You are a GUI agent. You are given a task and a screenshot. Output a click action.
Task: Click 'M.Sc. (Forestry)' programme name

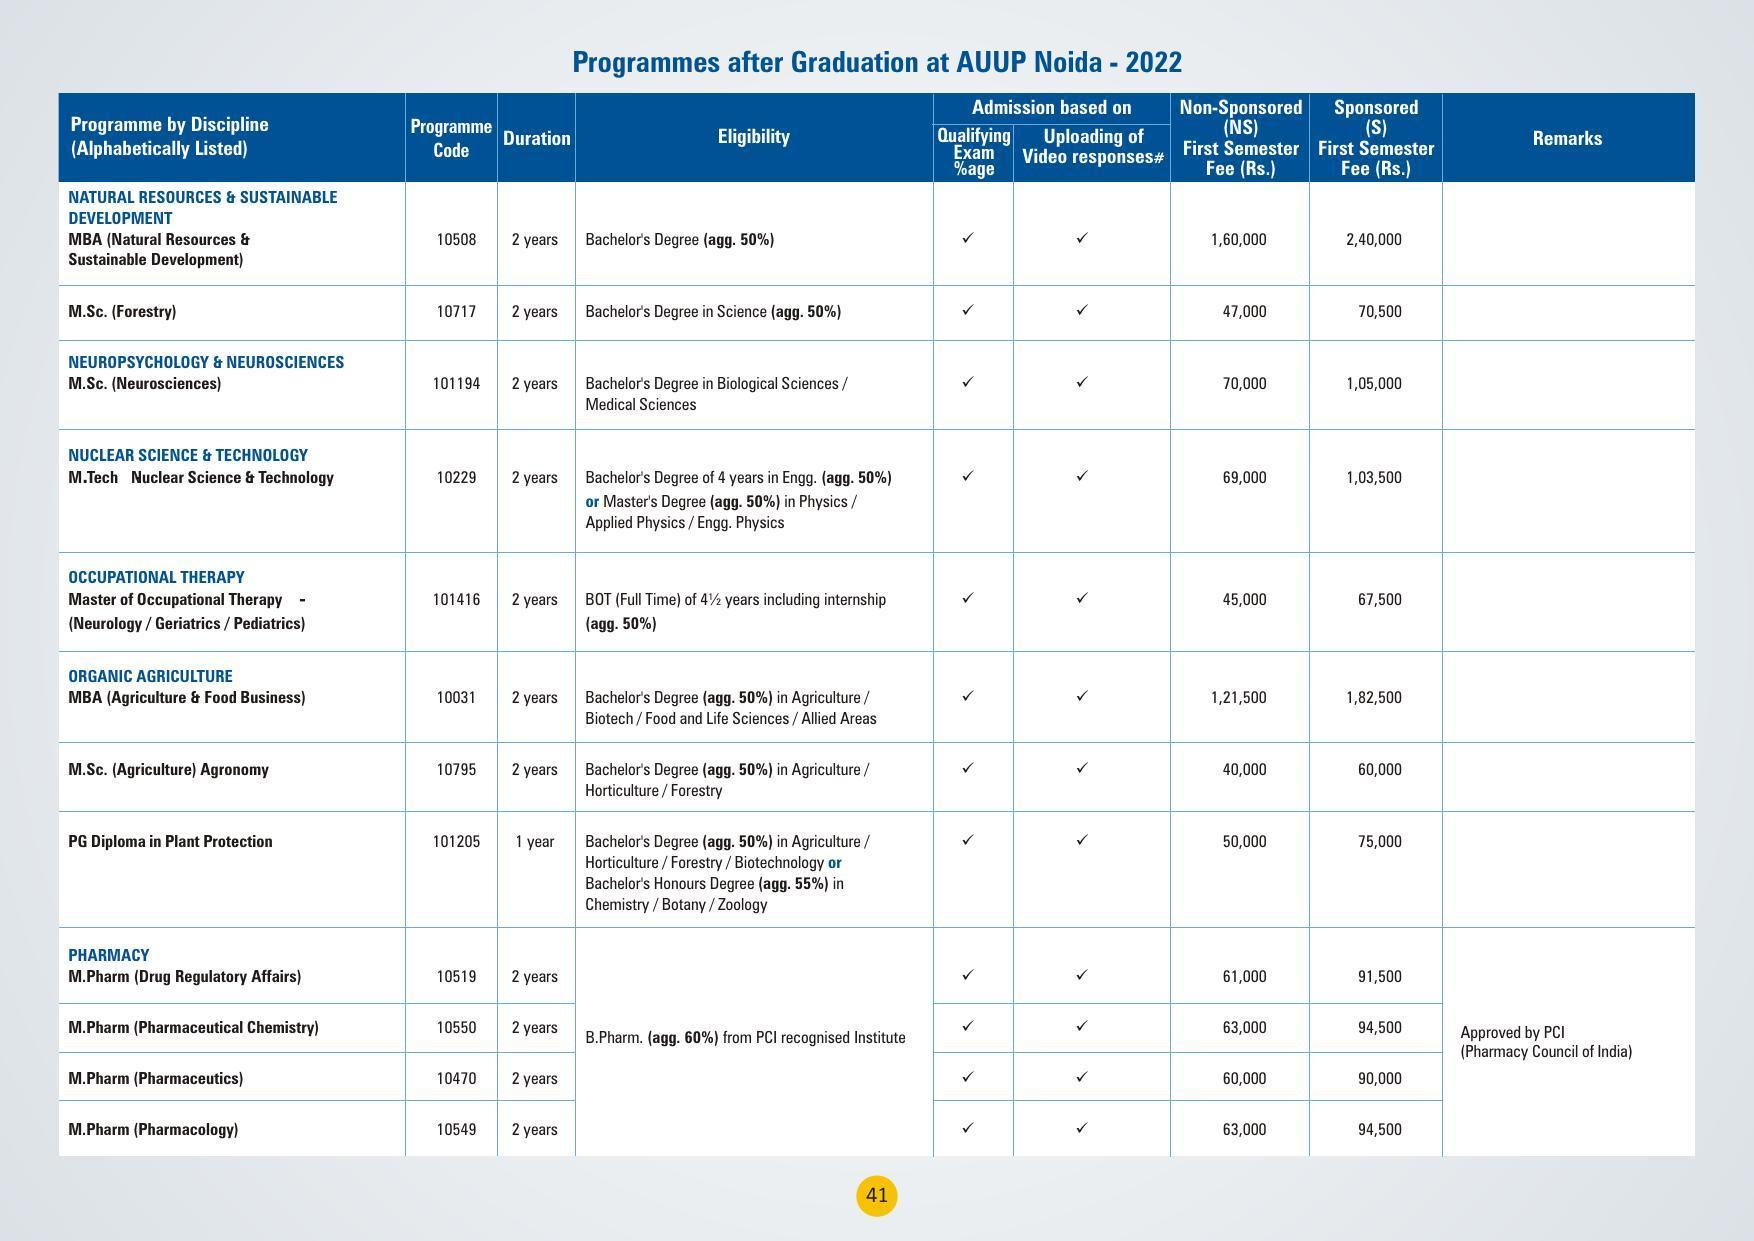pyautogui.click(x=122, y=311)
